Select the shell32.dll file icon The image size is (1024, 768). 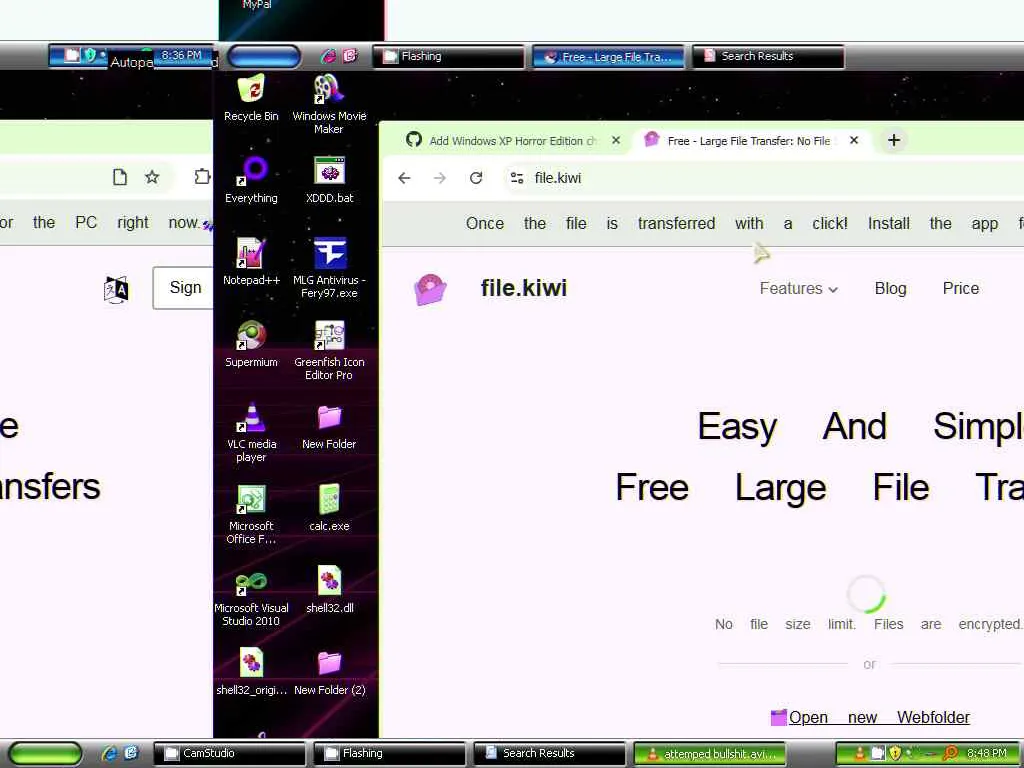pos(329,590)
